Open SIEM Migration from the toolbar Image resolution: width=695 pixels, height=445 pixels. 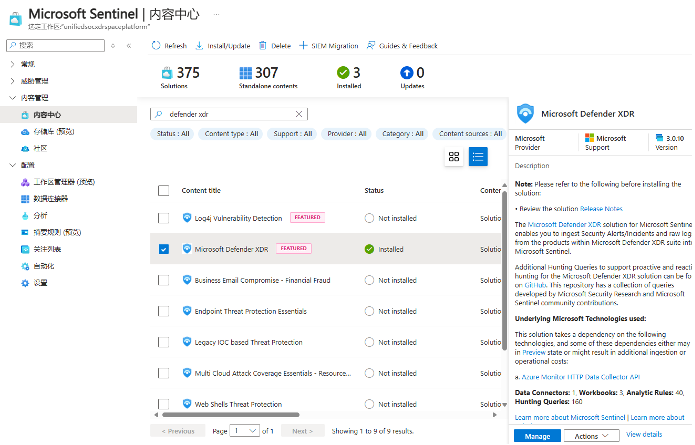[x=328, y=46]
